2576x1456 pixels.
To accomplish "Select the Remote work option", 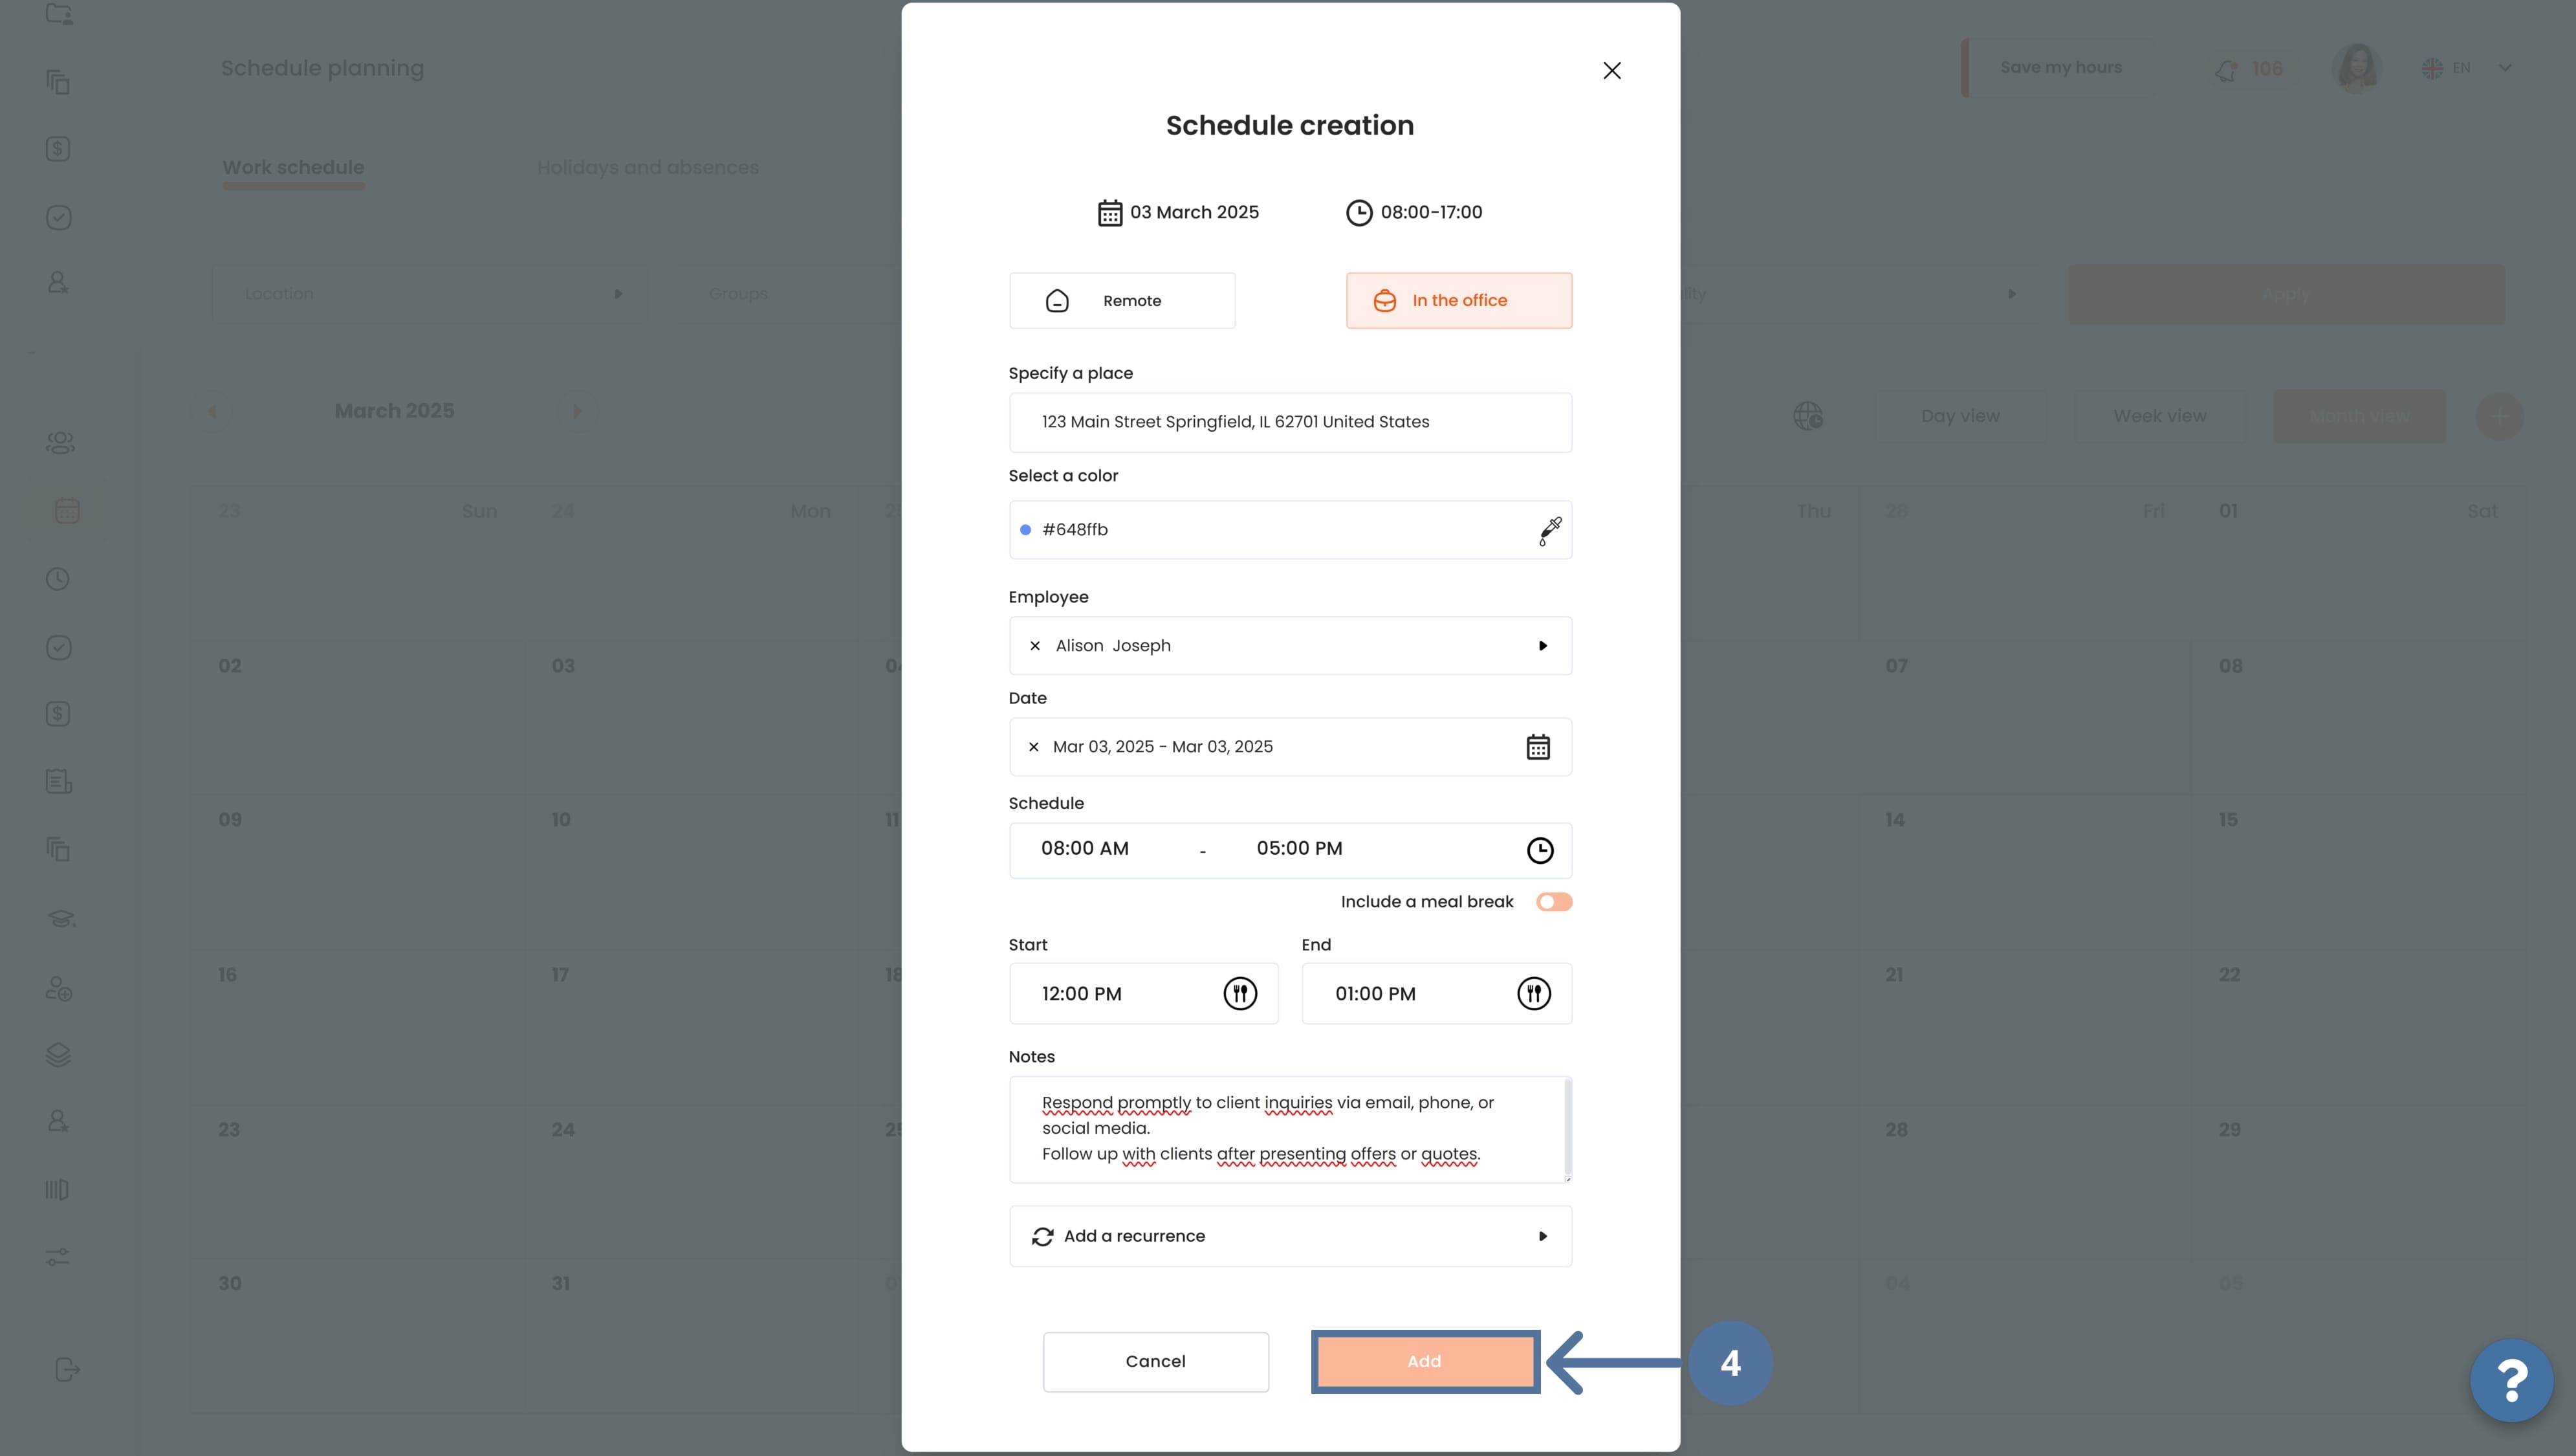I will pyautogui.click(x=1121, y=300).
